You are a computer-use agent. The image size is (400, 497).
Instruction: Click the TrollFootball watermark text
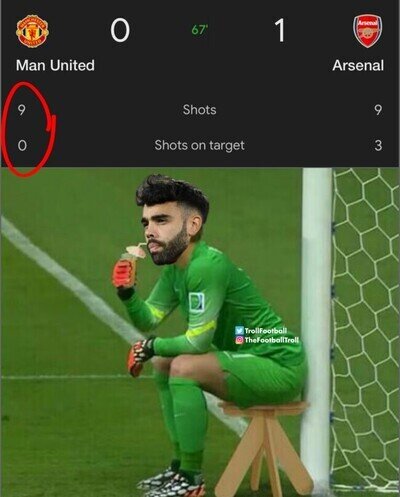(266, 331)
